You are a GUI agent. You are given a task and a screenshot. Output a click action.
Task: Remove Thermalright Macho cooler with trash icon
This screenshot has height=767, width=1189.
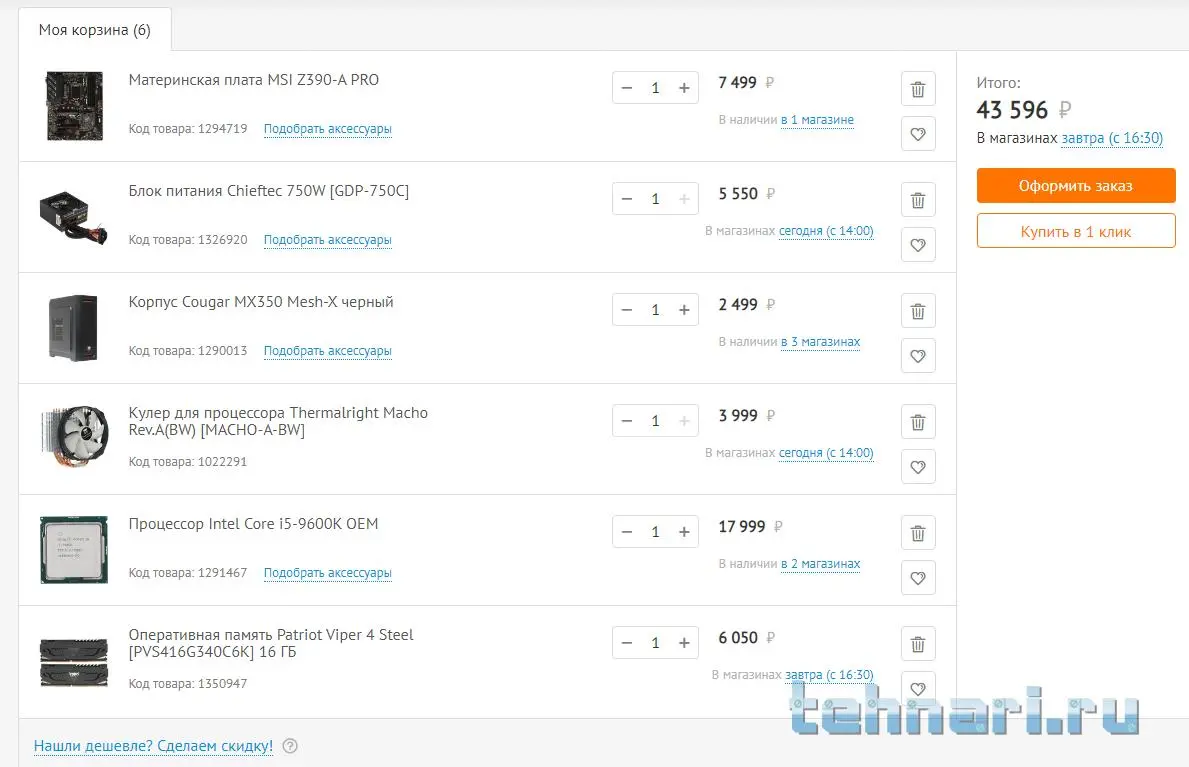coord(918,423)
